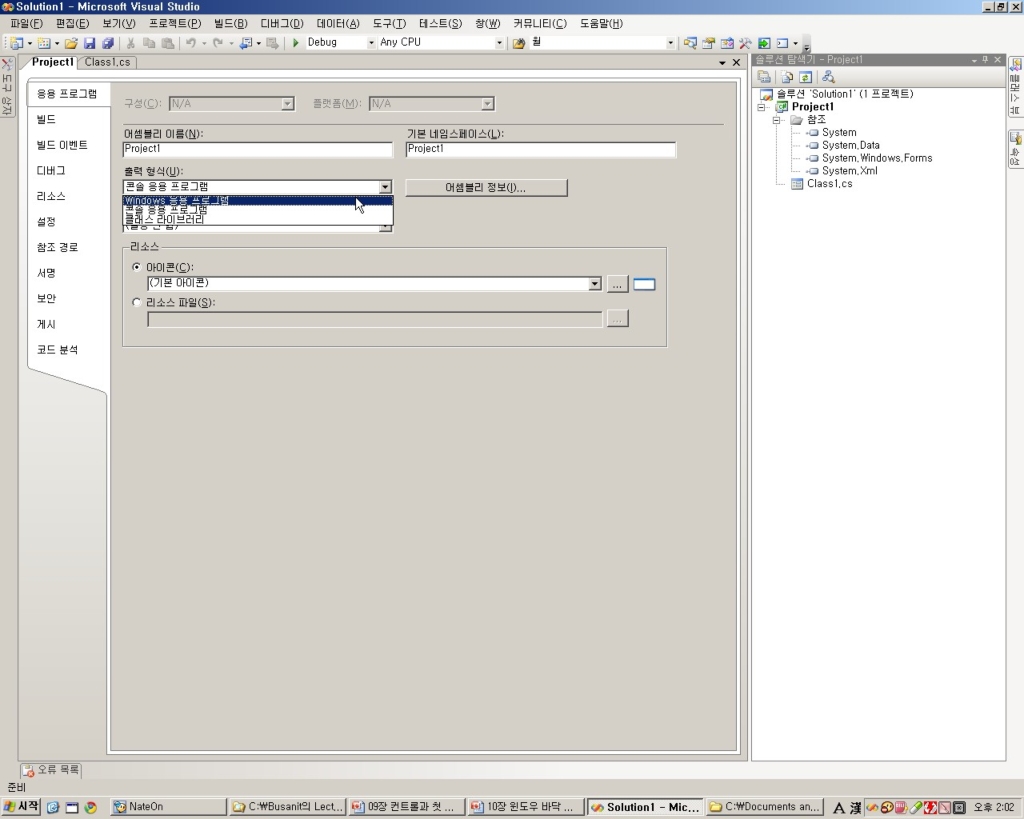Click the icon preview swatch beside browse button

(644, 285)
